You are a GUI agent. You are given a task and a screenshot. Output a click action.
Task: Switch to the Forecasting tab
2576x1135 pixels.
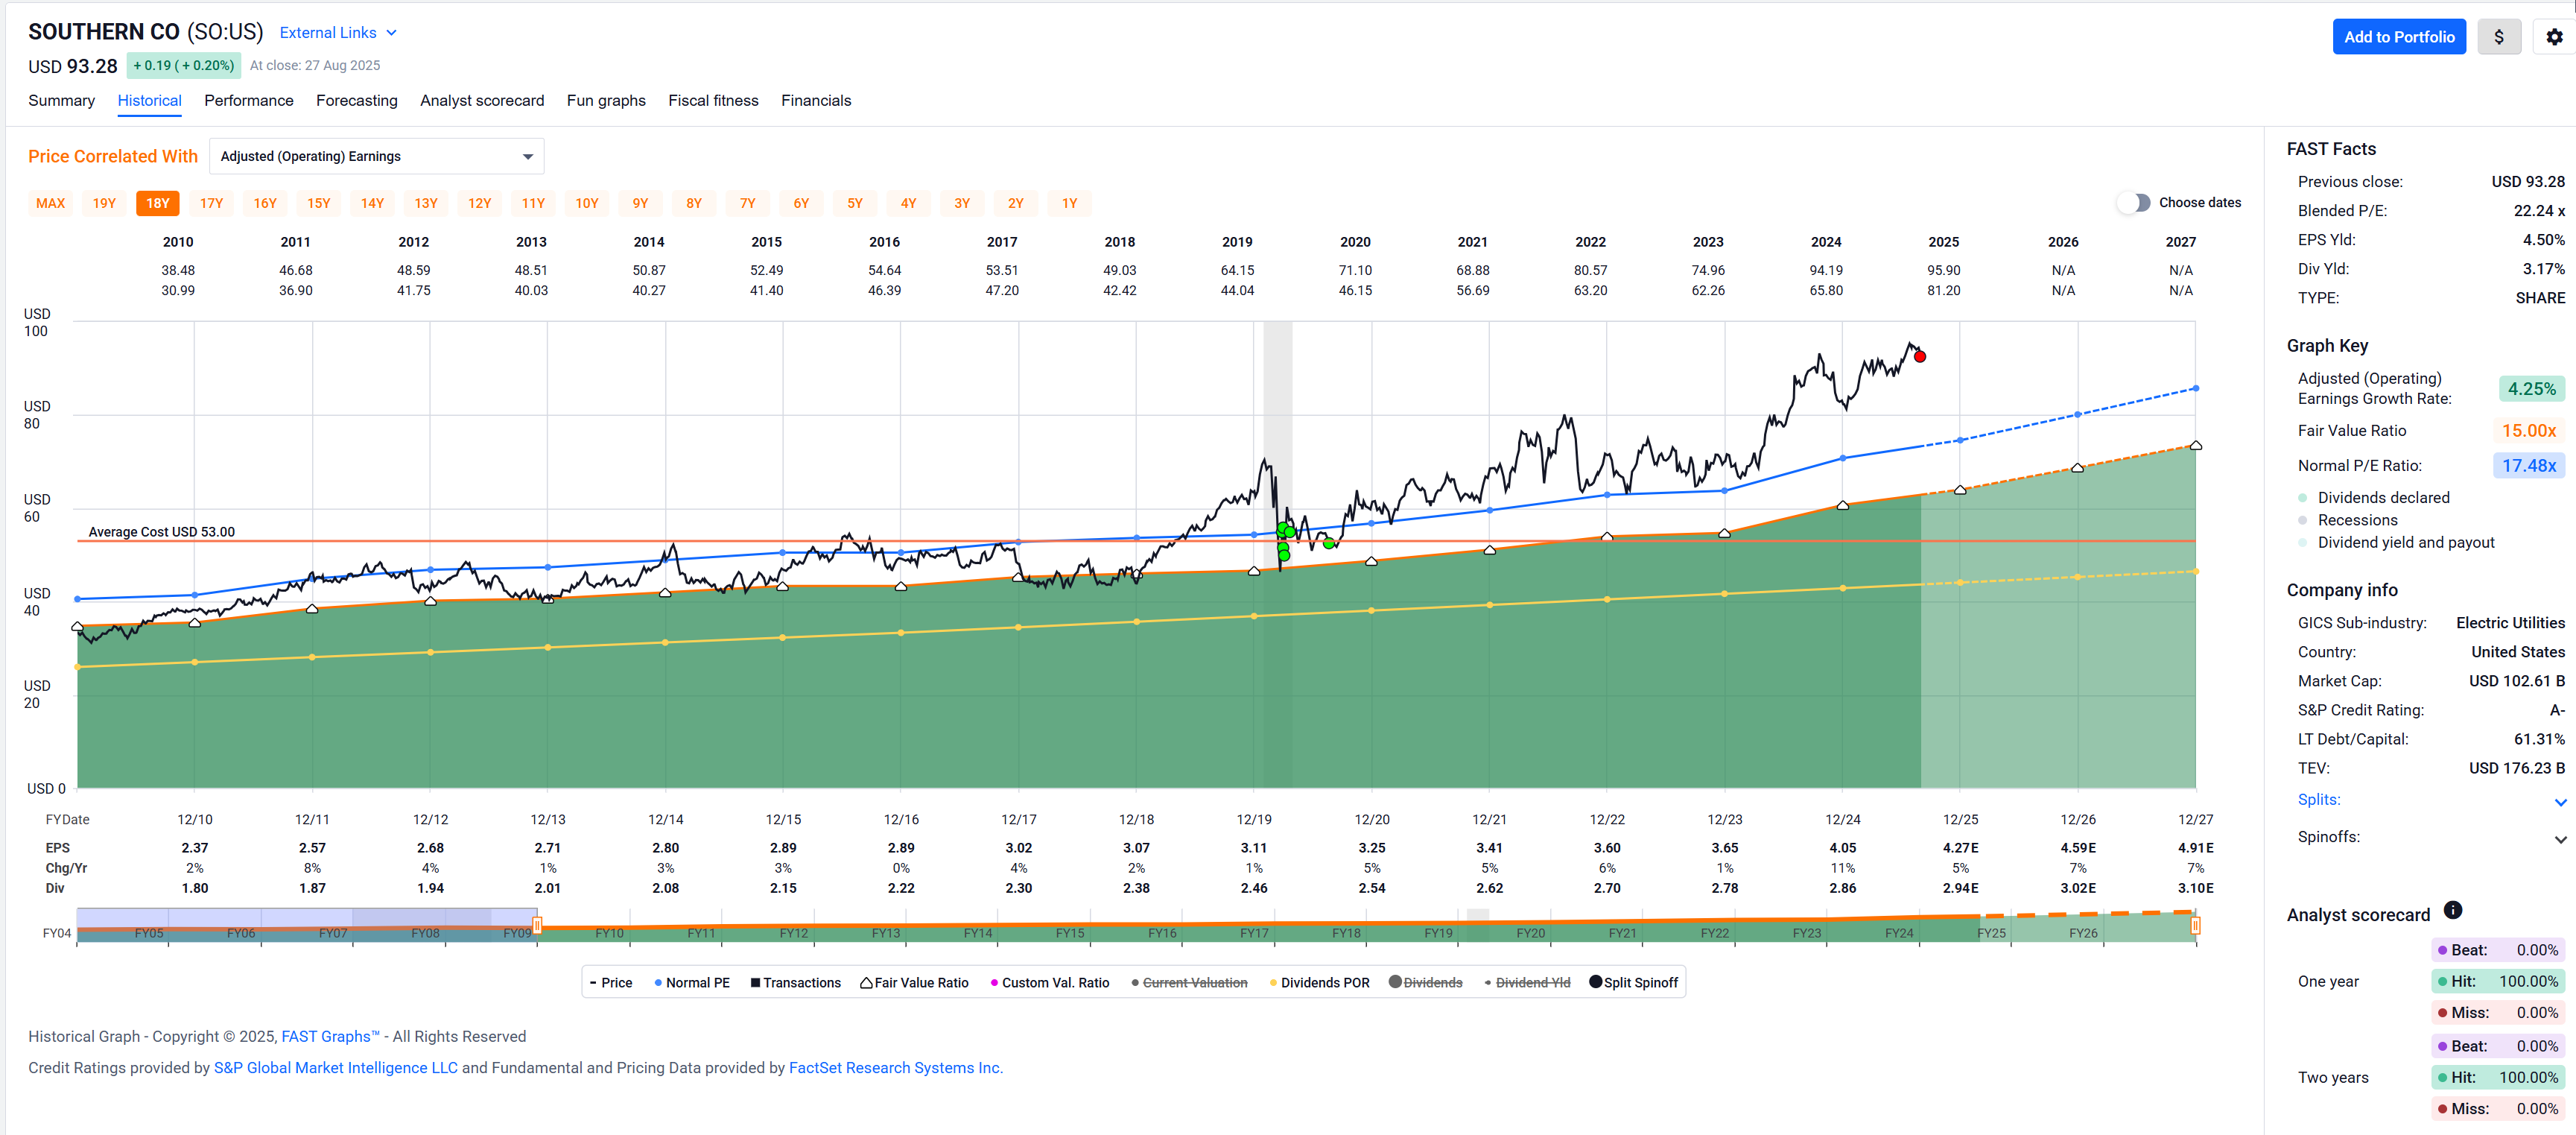point(356,100)
